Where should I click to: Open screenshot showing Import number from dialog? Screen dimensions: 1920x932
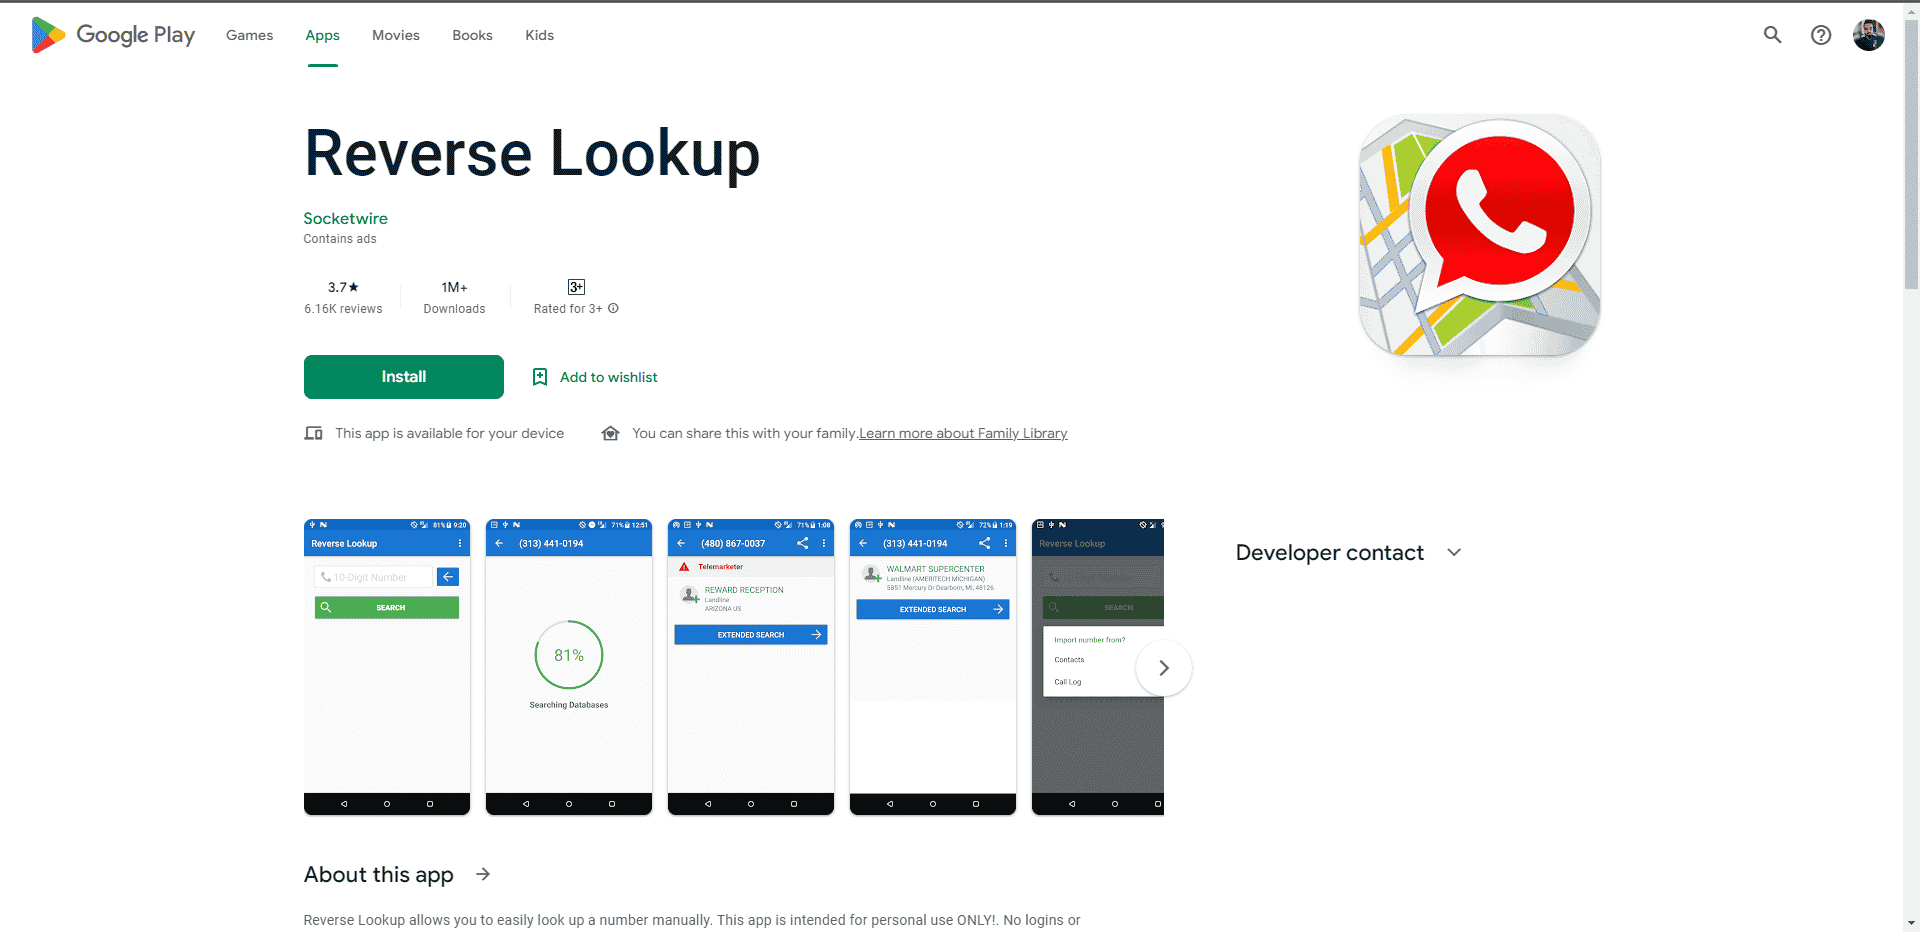[1098, 667]
